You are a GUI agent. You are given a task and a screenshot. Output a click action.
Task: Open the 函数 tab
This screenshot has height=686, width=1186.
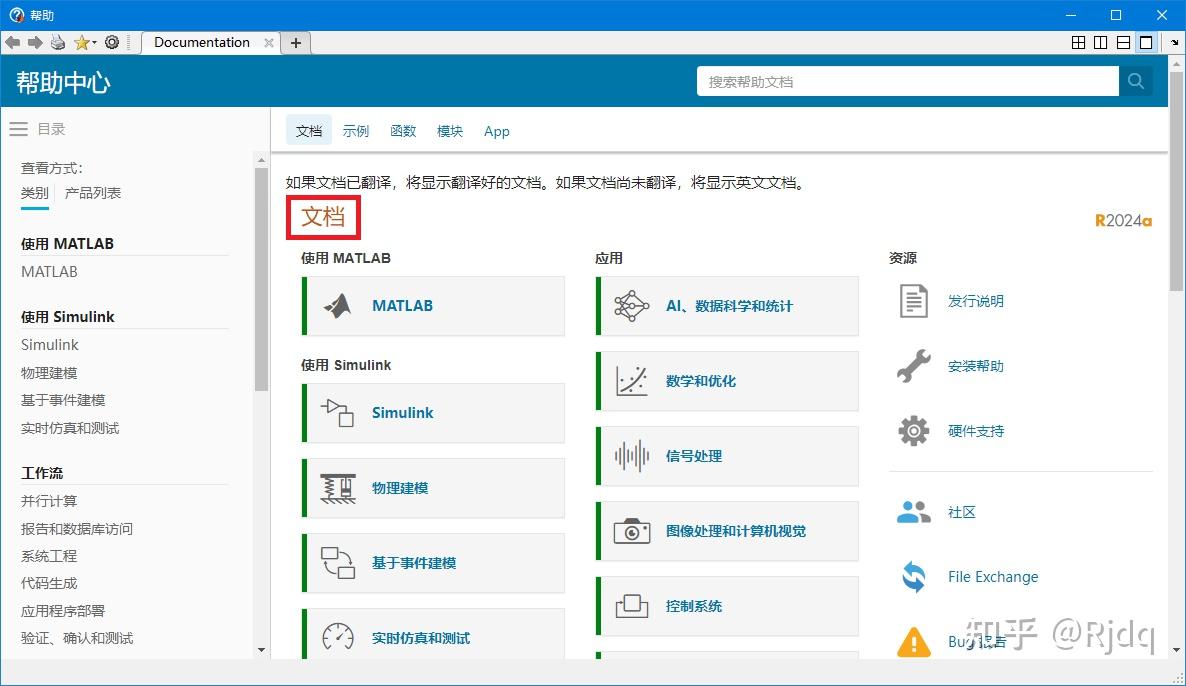(403, 130)
